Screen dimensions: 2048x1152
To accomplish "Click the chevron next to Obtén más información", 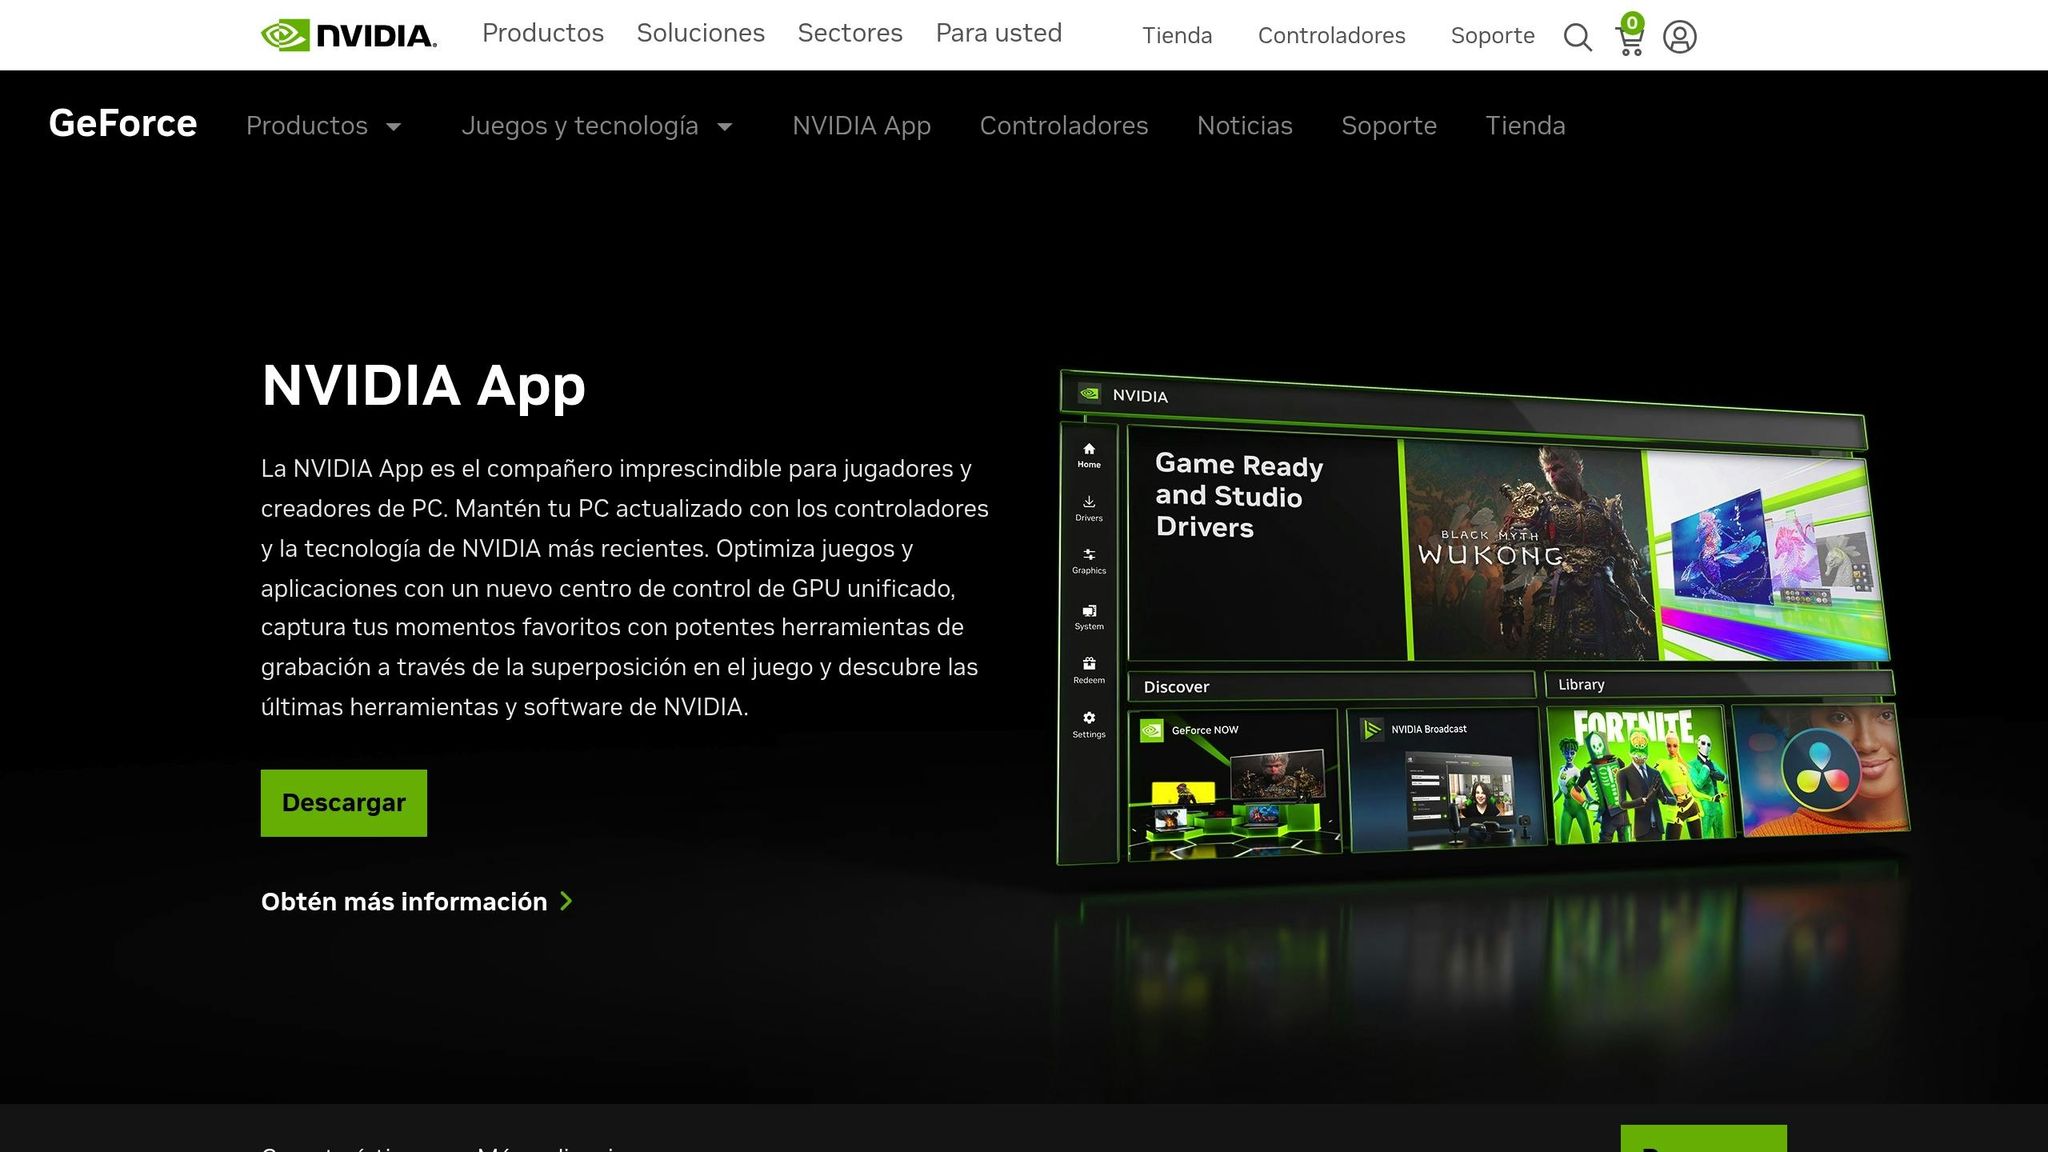I will point(566,901).
